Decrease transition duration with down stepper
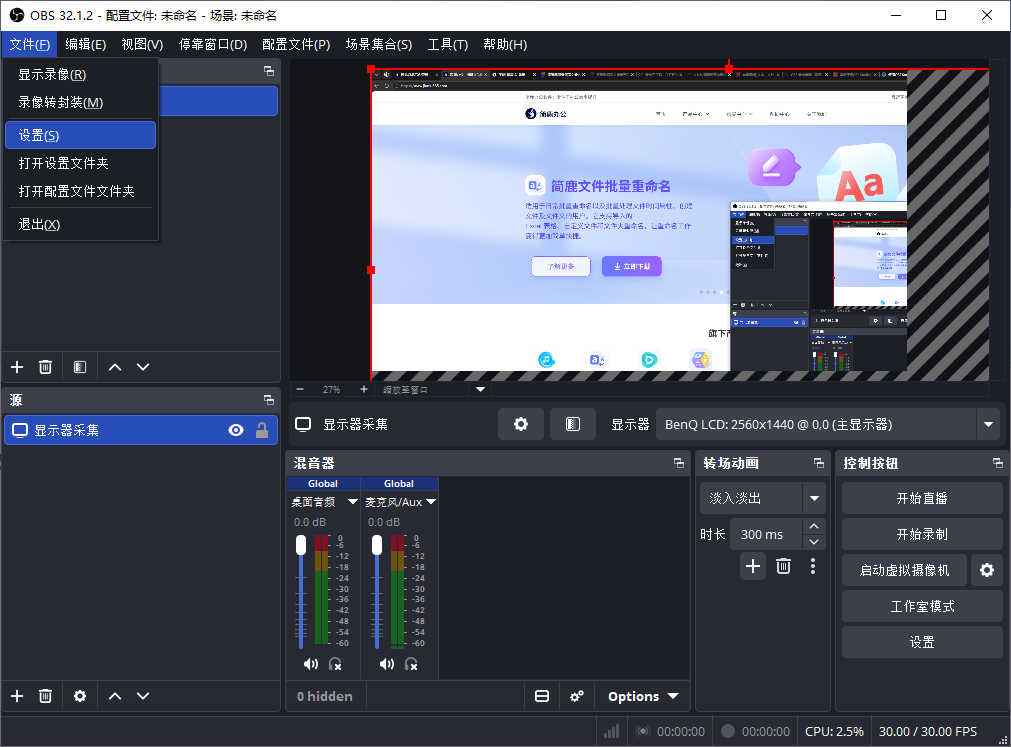Screen dimensions: 1011x747 click(814, 542)
